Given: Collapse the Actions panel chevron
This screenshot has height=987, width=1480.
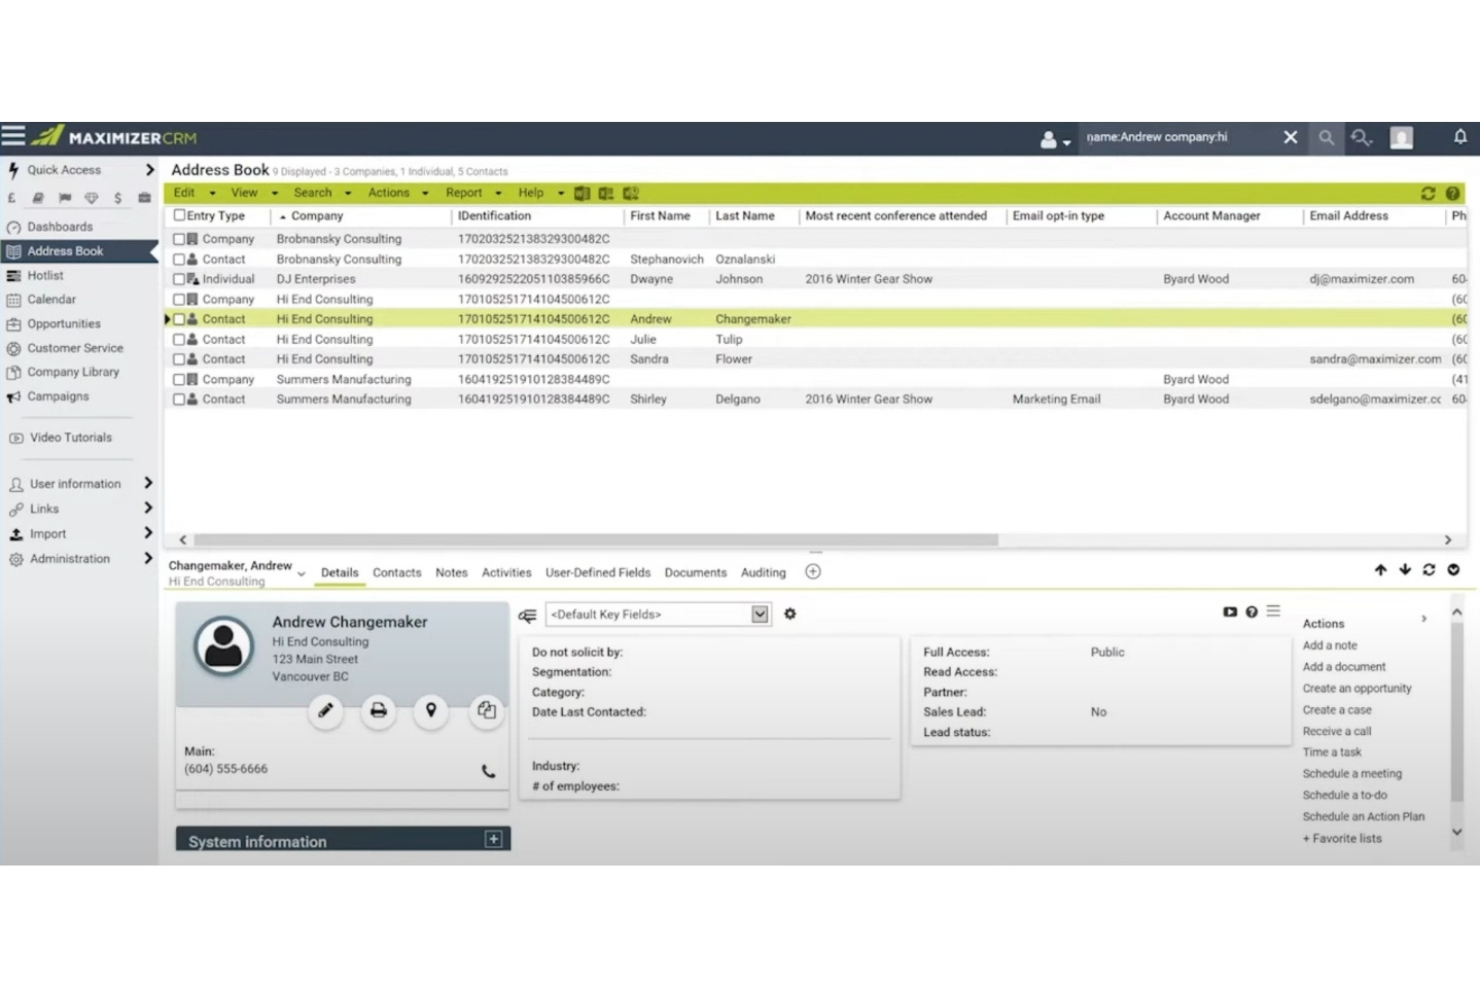Looking at the screenshot, I should pos(1424,619).
